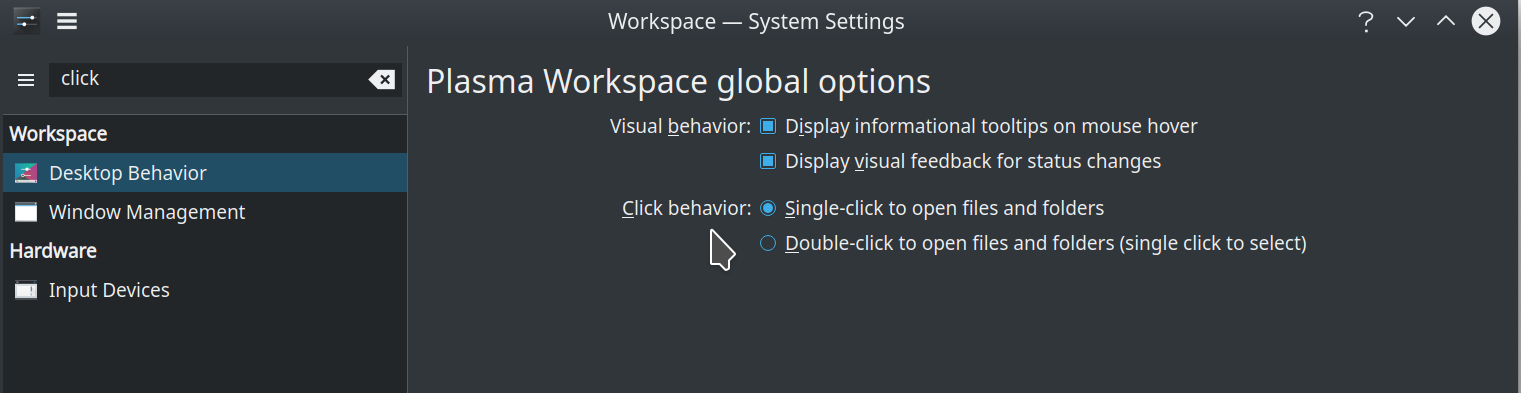Choose Single-click to open files and folders

(768, 209)
